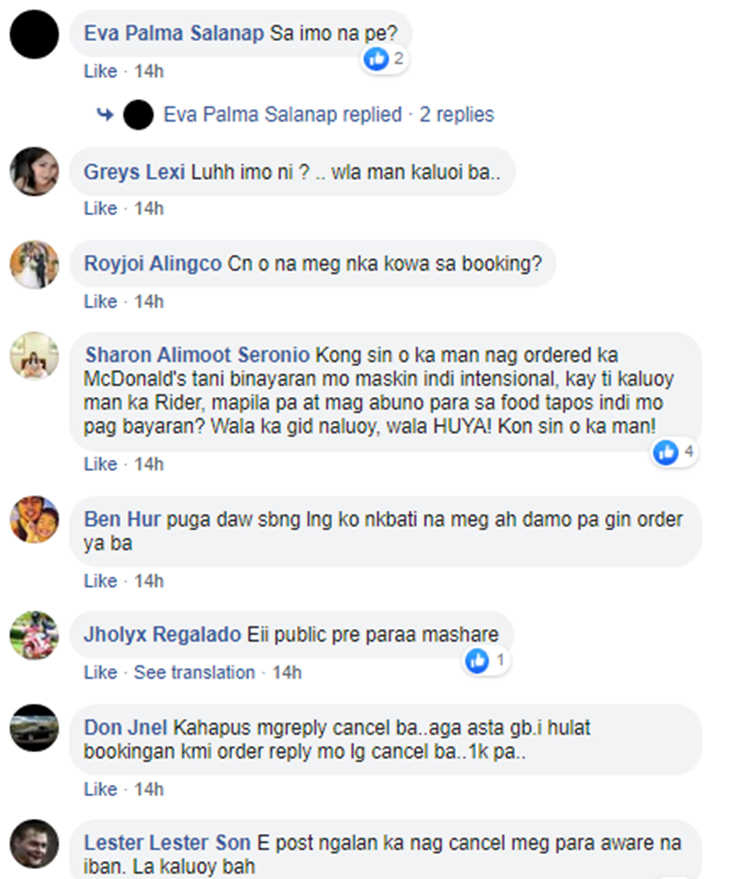Image resolution: width=750 pixels, height=879 pixels.
Task: Click See translation under Jholyx Regalado's comment
Action: (x=194, y=673)
